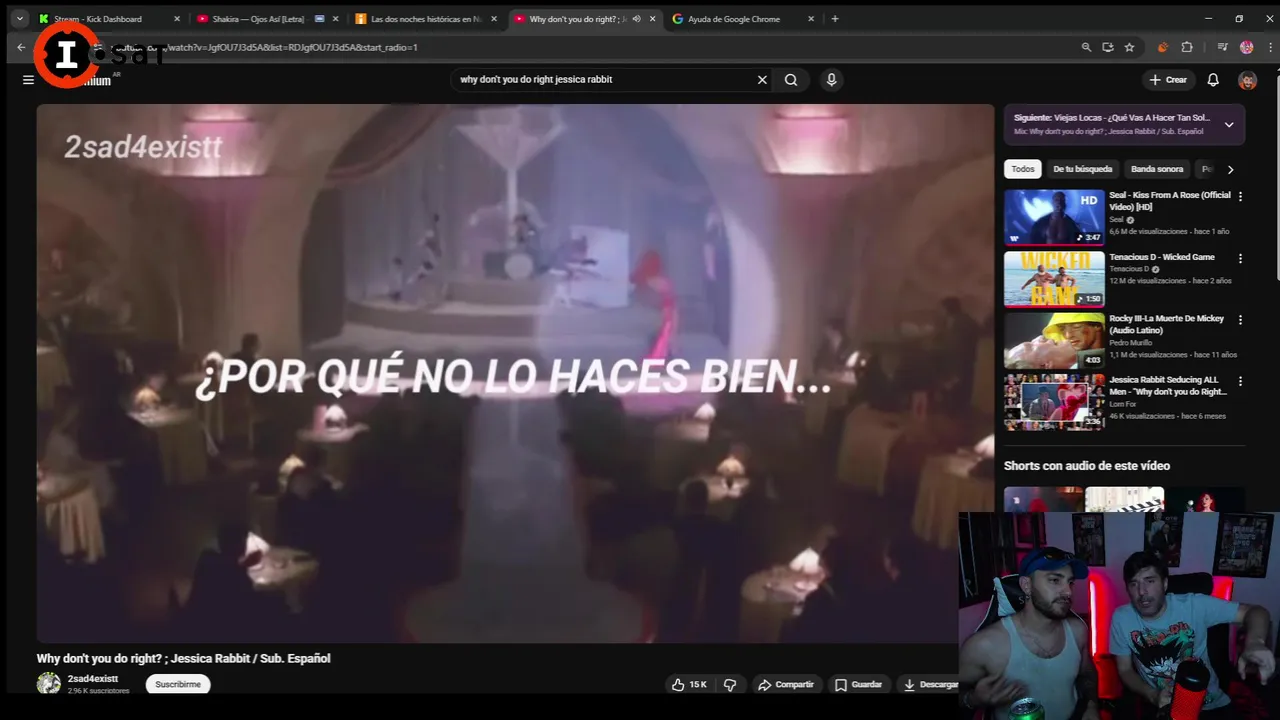Install app icon in the address bar
Image resolution: width=1280 pixels, height=720 pixels.
pos(1108,47)
